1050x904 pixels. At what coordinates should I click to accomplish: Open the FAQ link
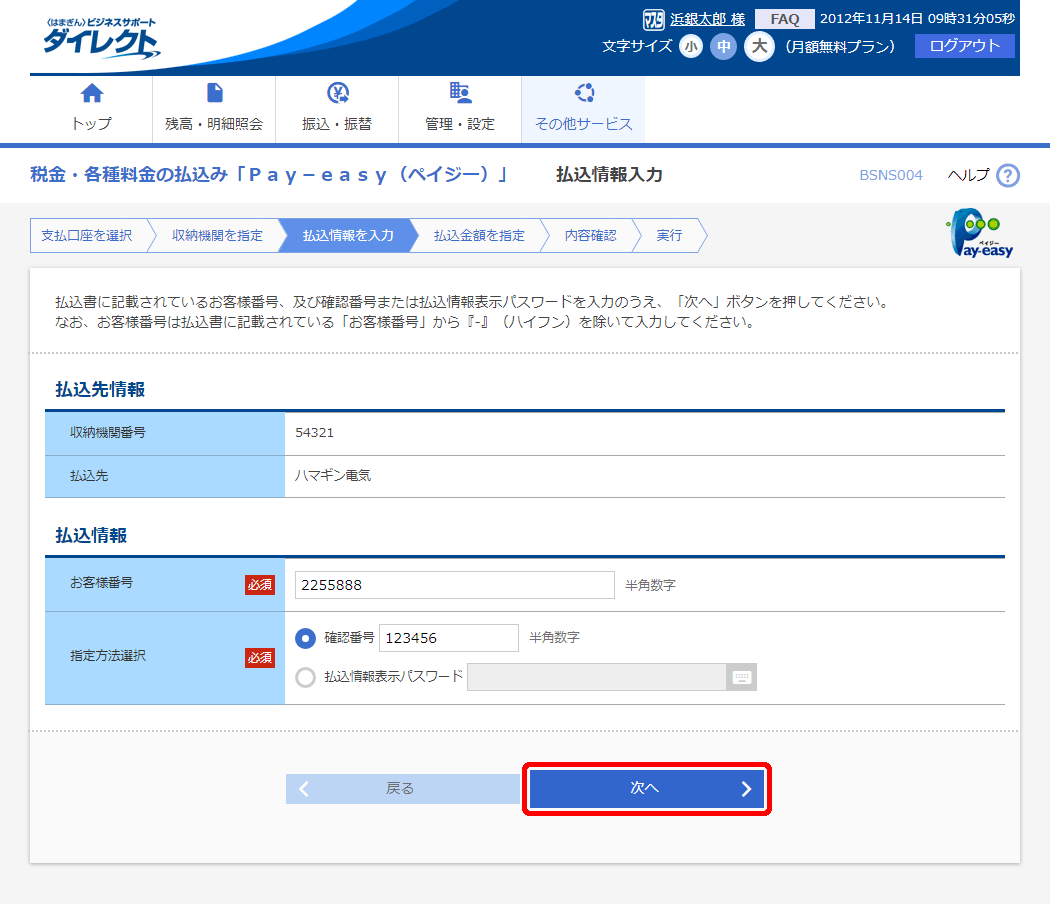point(784,19)
